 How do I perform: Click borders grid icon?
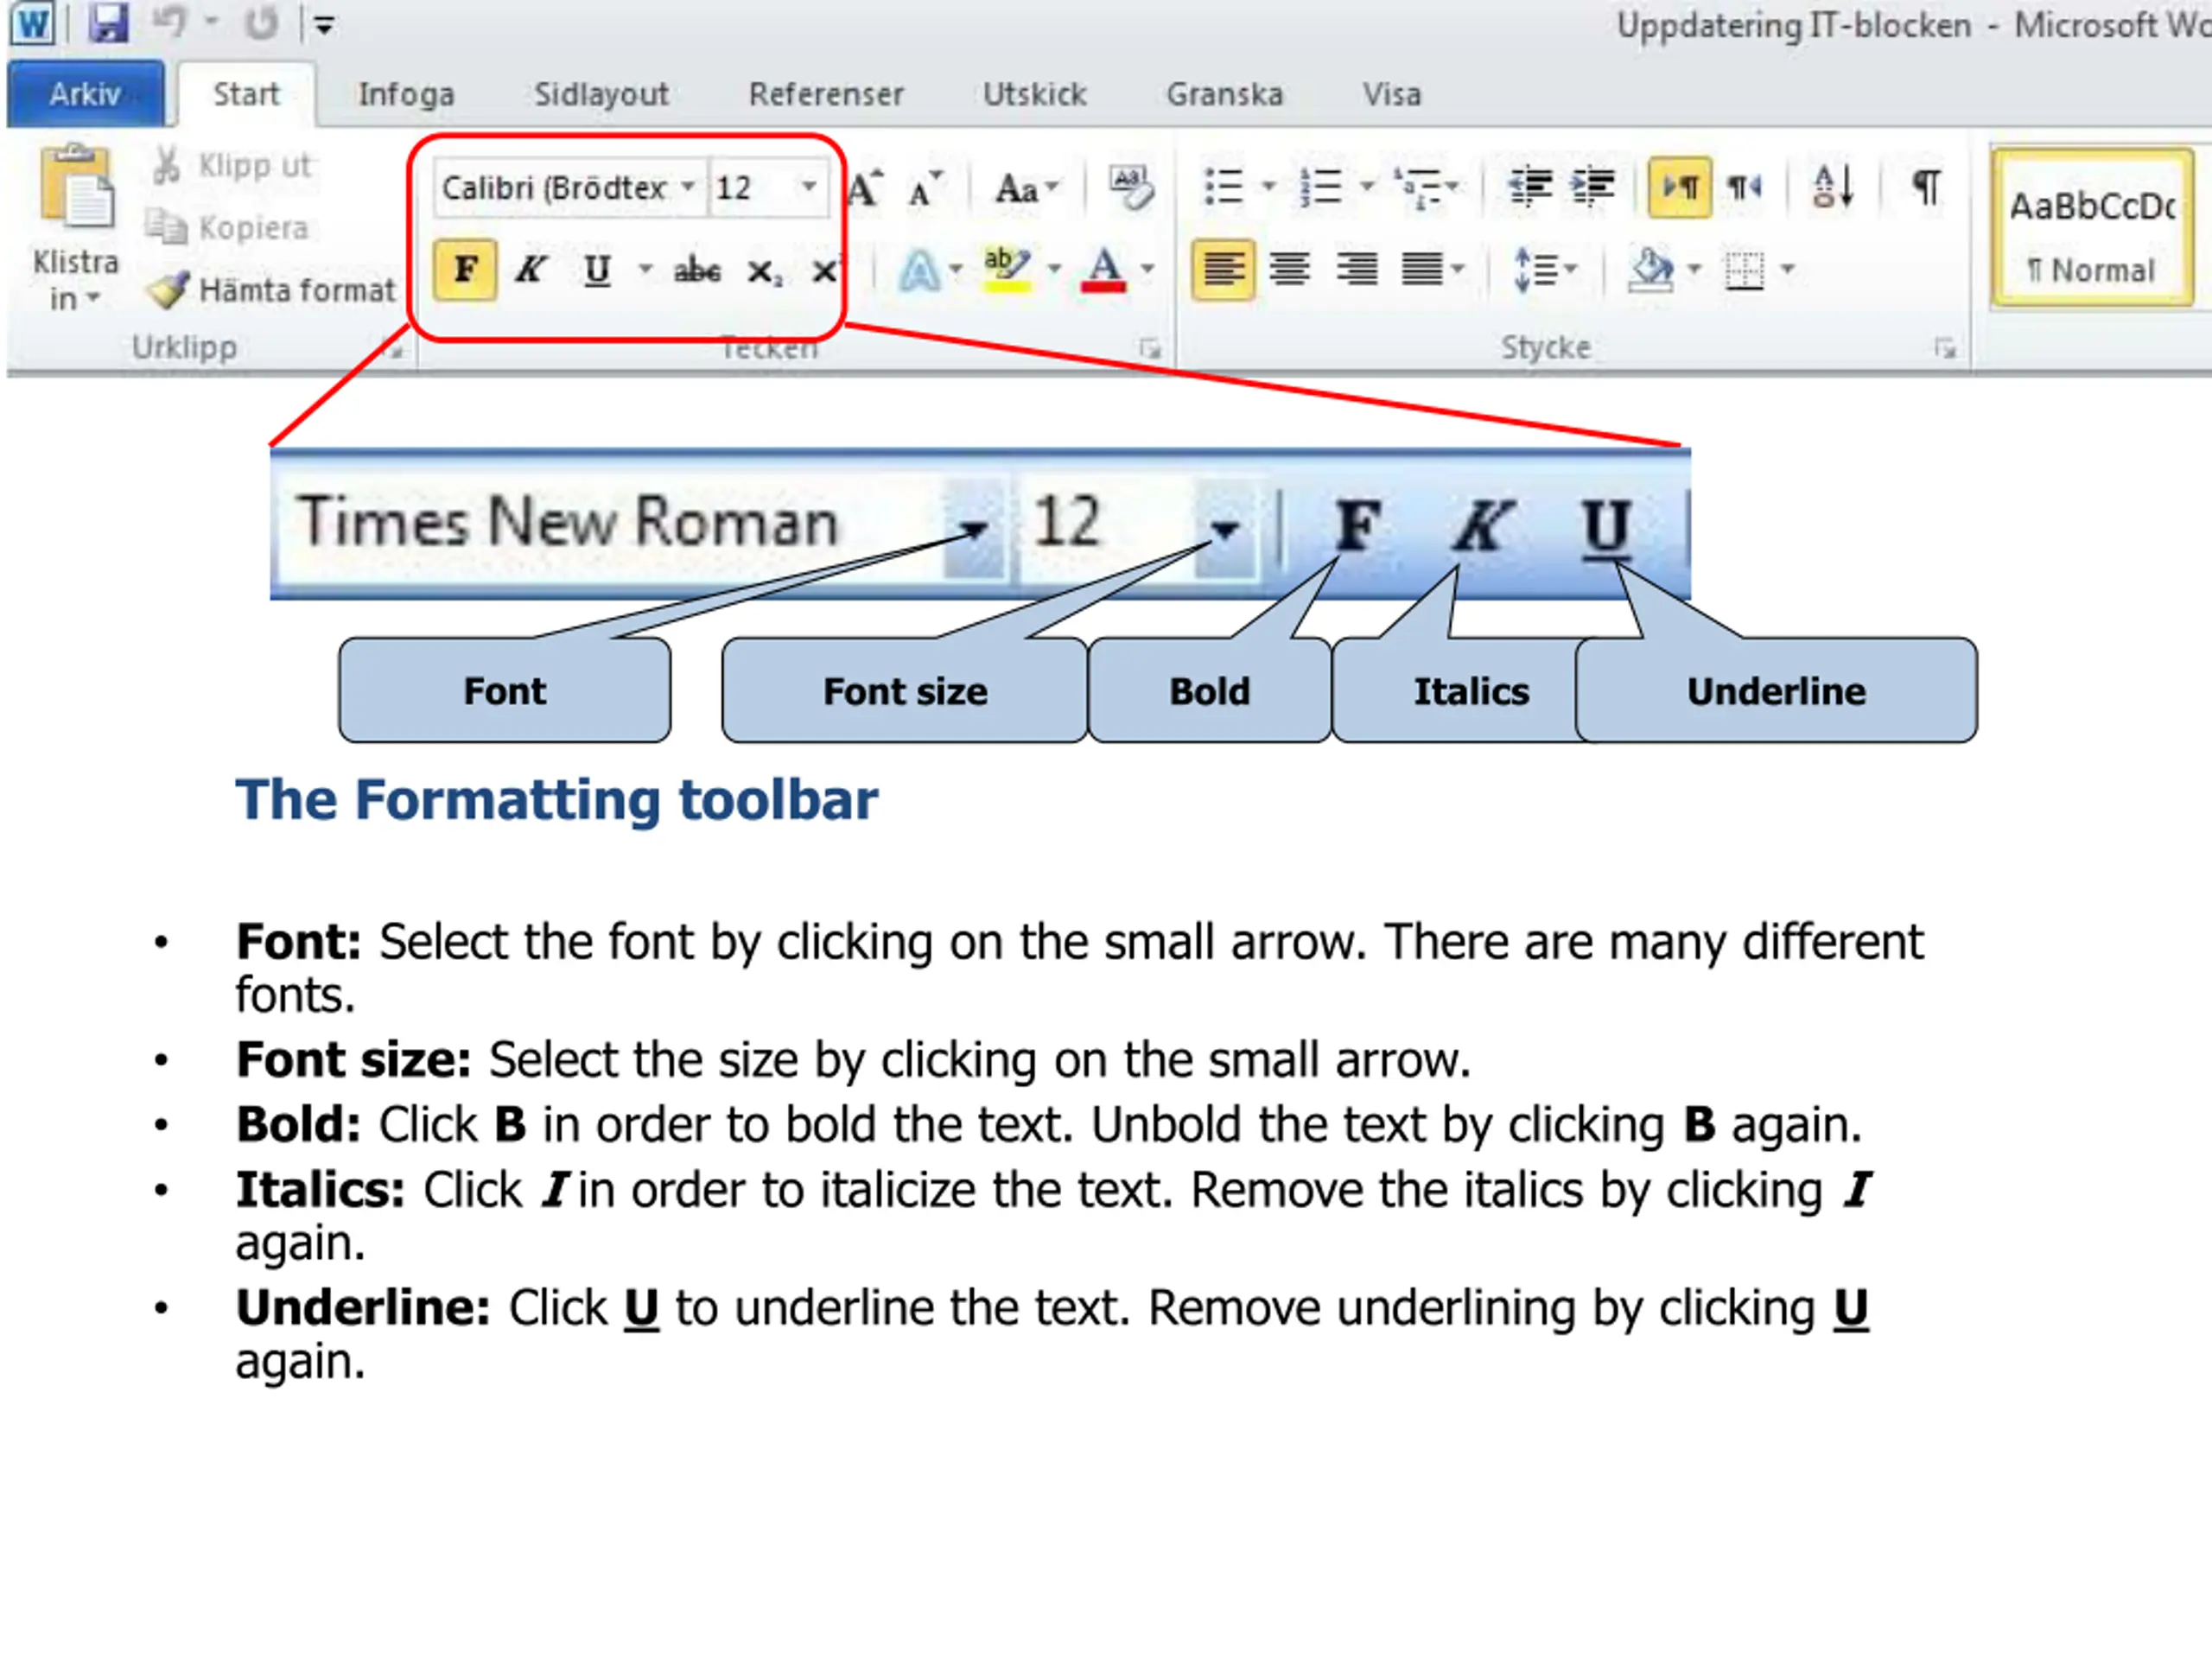1745,270
